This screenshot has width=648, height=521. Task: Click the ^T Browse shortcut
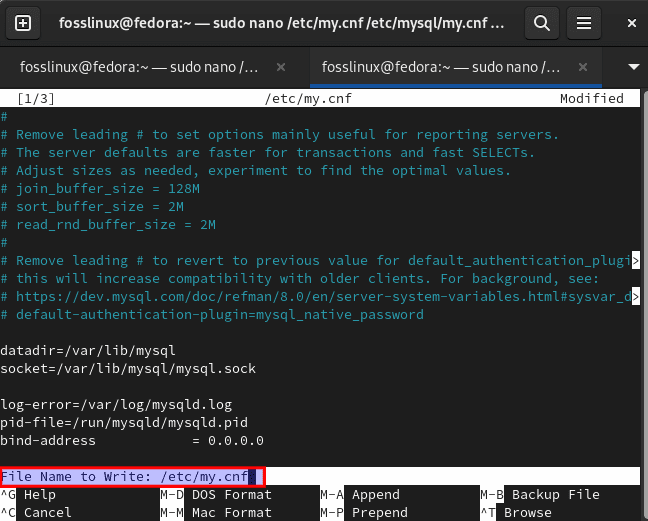pos(516,512)
